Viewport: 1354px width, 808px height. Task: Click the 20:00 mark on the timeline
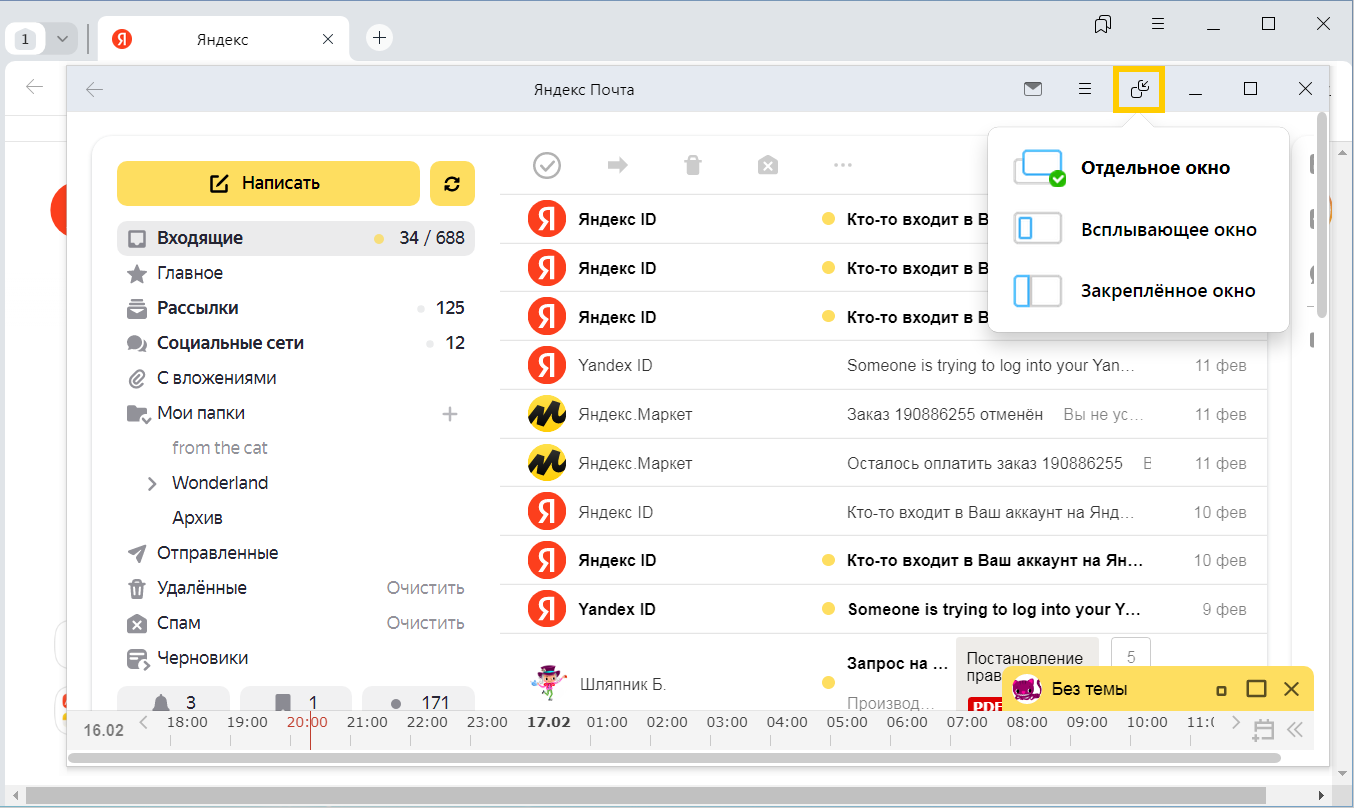(x=308, y=722)
